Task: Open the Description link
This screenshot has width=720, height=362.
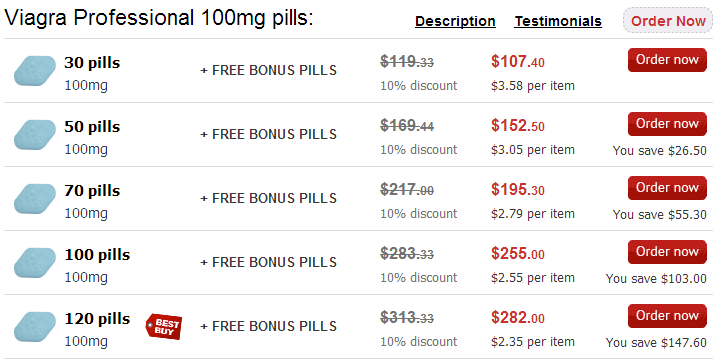Action: [x=455, y=21]
